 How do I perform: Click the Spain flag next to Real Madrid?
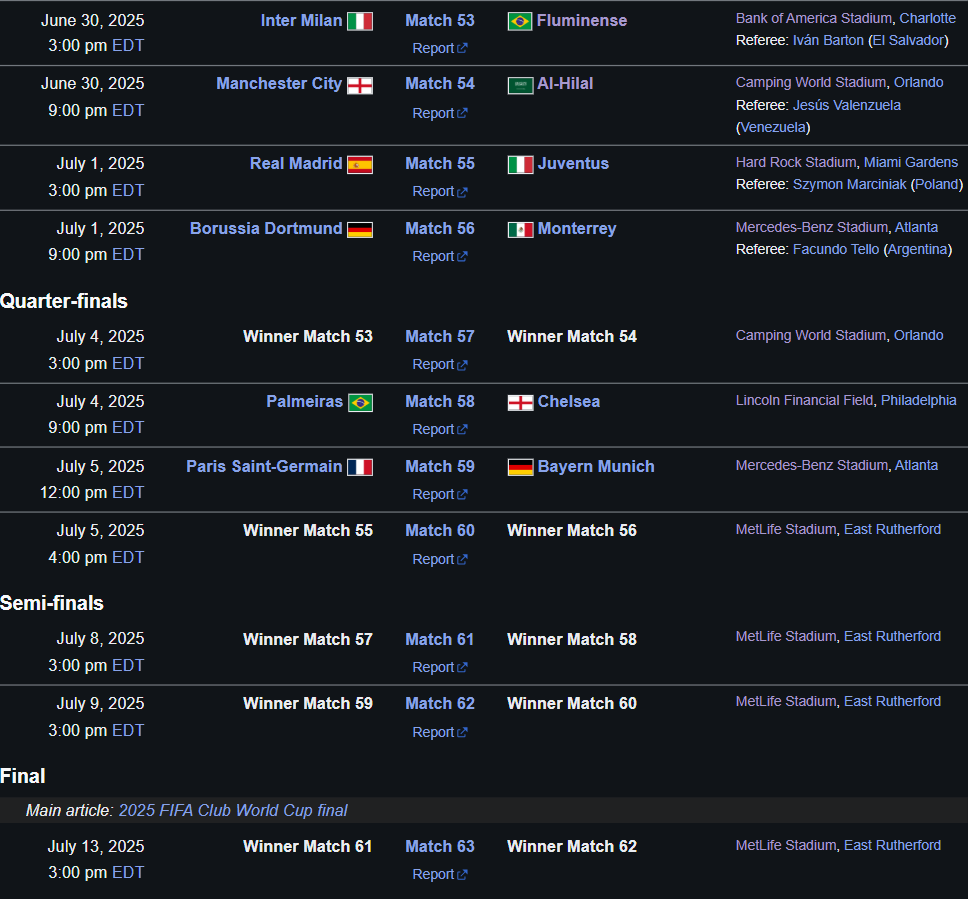click(x=360, y=165)
